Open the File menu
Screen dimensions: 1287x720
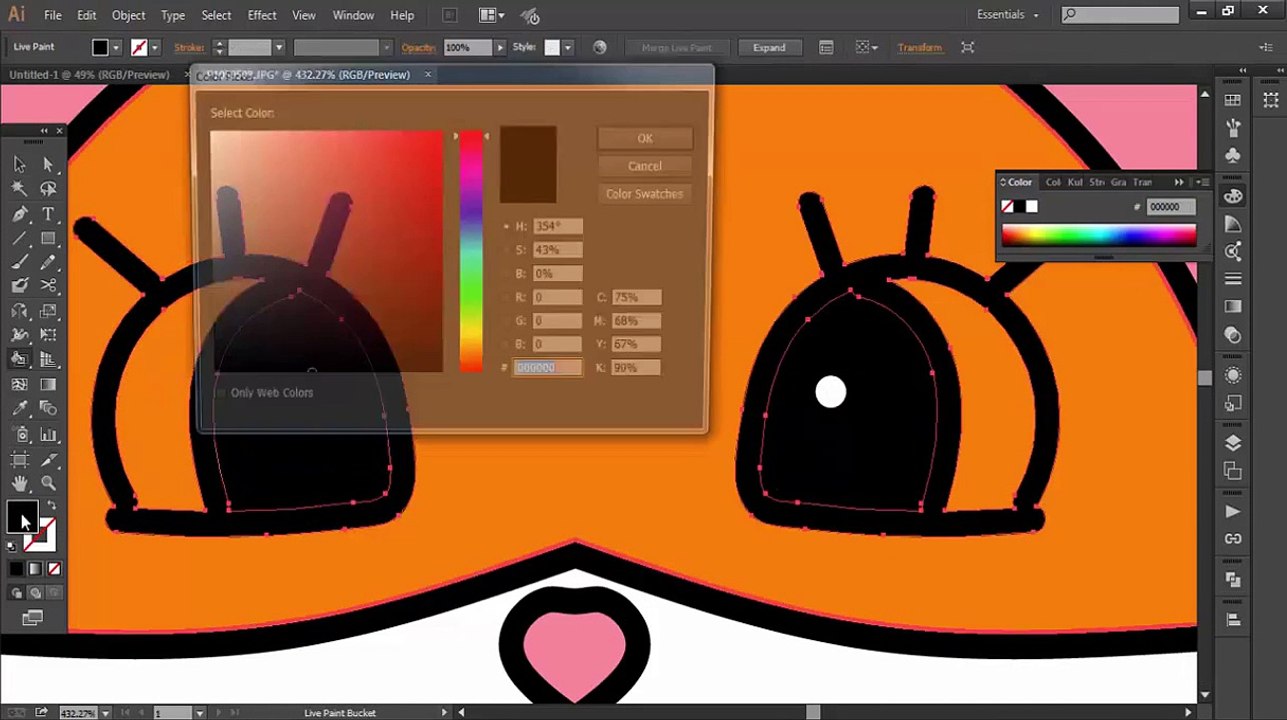pyautogui.click(x=53, y=15)
